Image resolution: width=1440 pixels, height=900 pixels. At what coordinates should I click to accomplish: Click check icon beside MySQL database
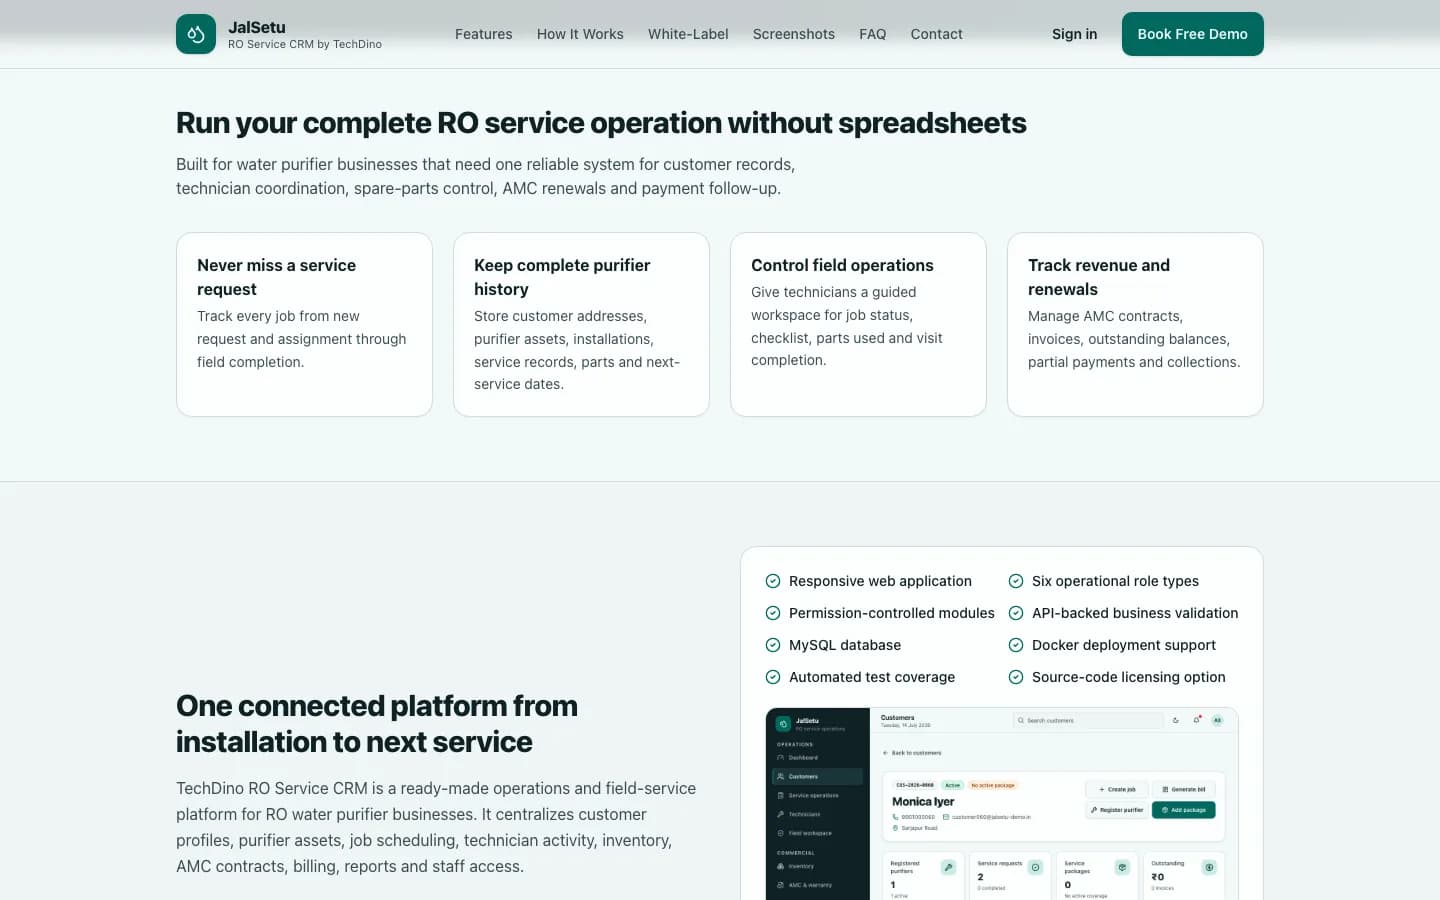773,645
